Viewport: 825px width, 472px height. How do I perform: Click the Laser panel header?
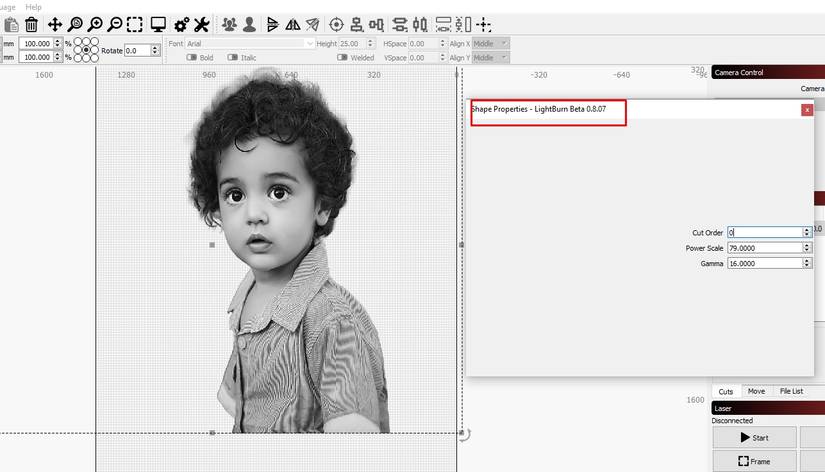768,408
